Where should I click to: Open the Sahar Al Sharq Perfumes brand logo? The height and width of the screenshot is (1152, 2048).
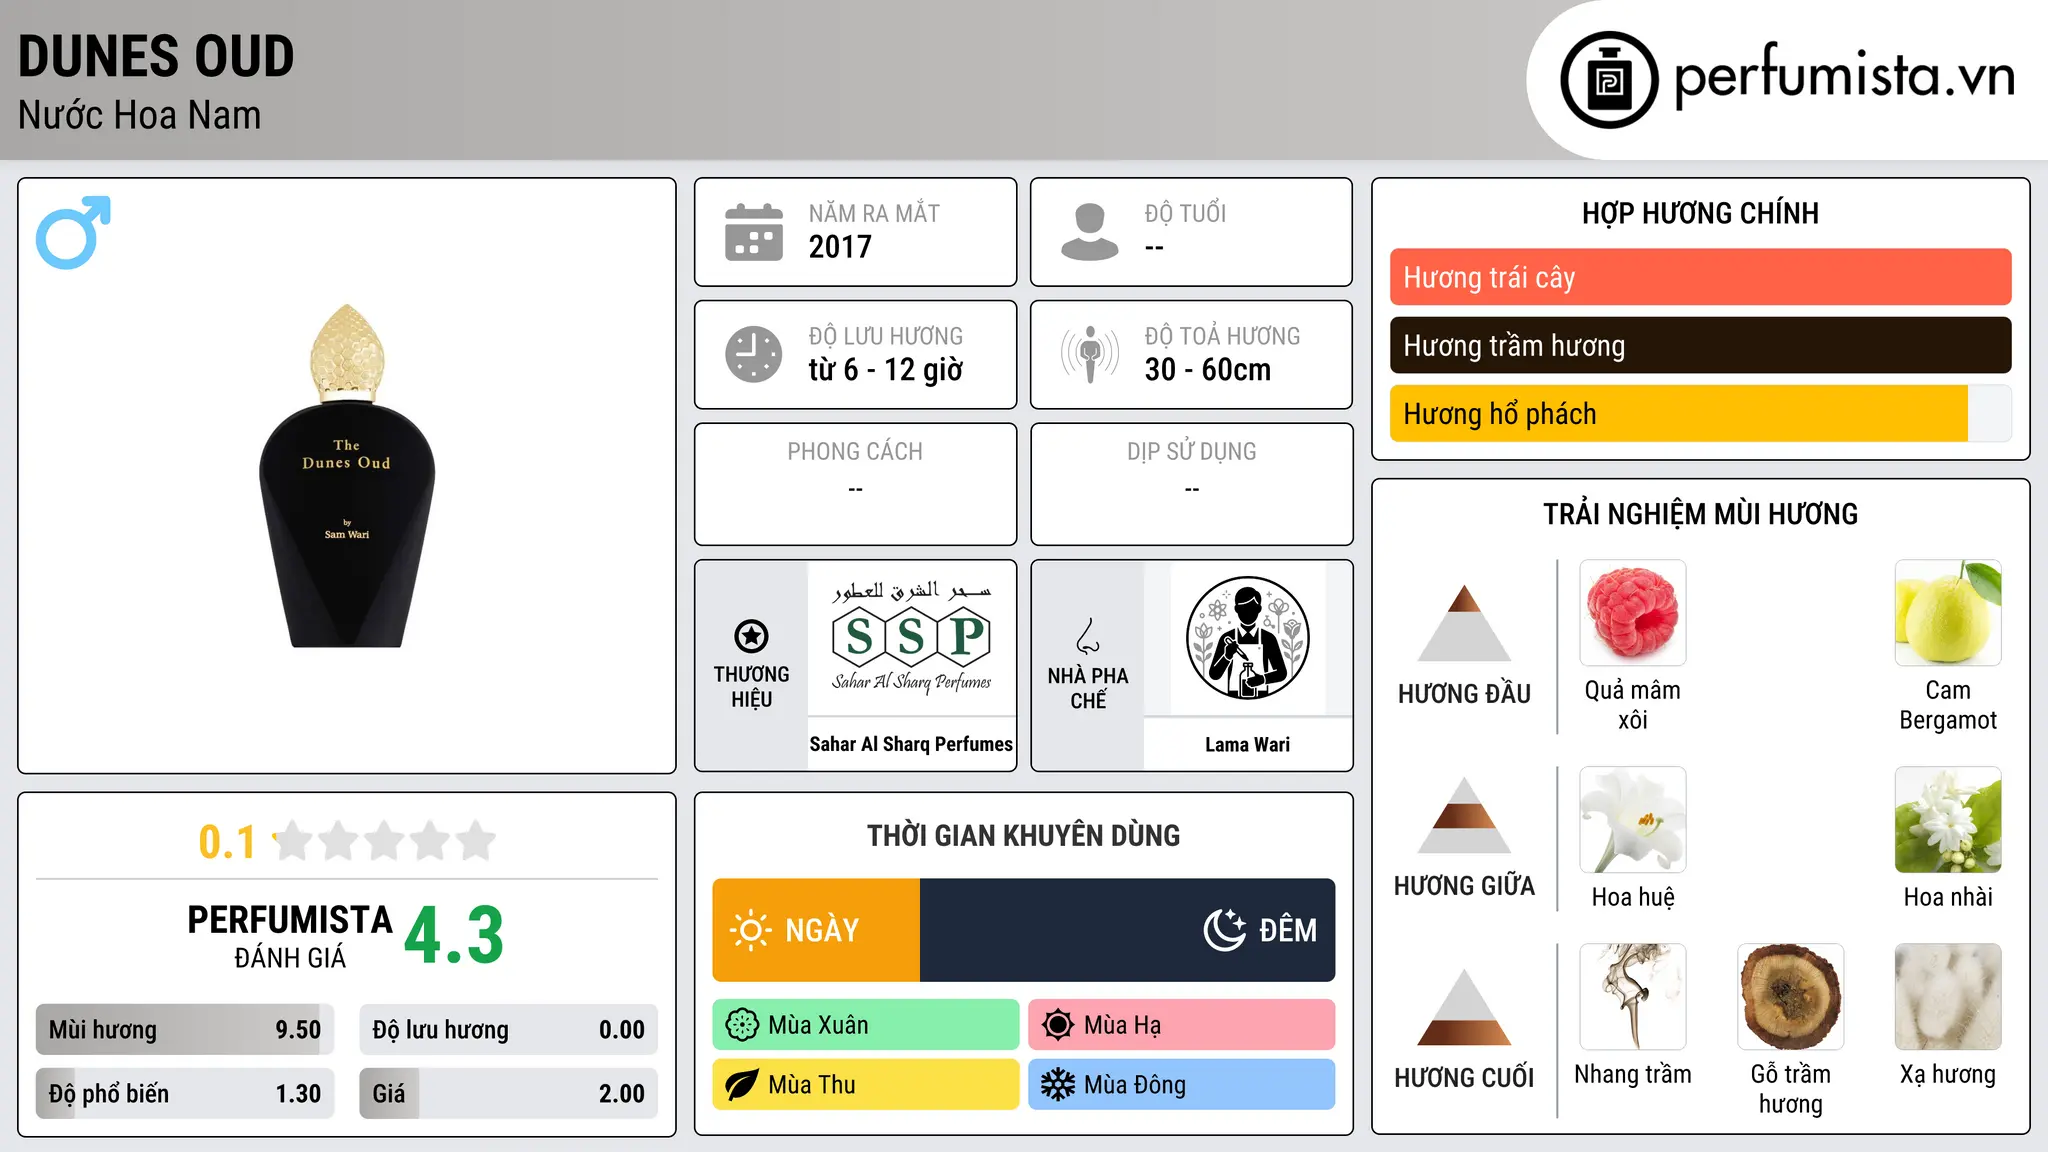911,638
